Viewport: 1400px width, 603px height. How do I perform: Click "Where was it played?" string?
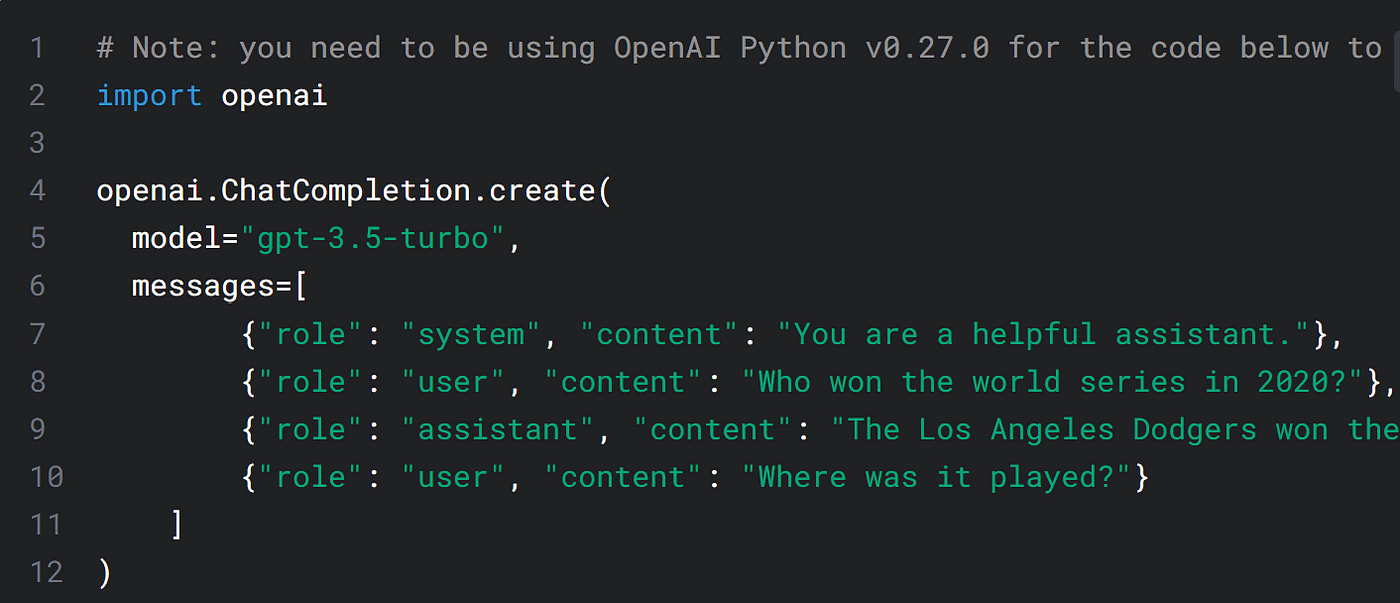[x=936, y=478]
